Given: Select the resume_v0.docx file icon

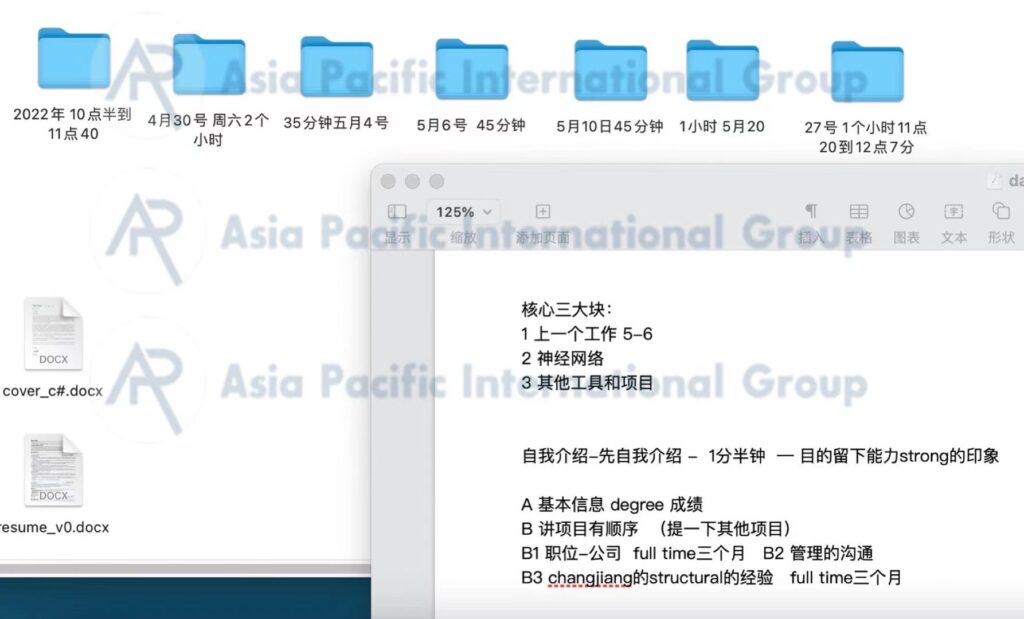Looking at the screenshot, I should click(53, 470).
